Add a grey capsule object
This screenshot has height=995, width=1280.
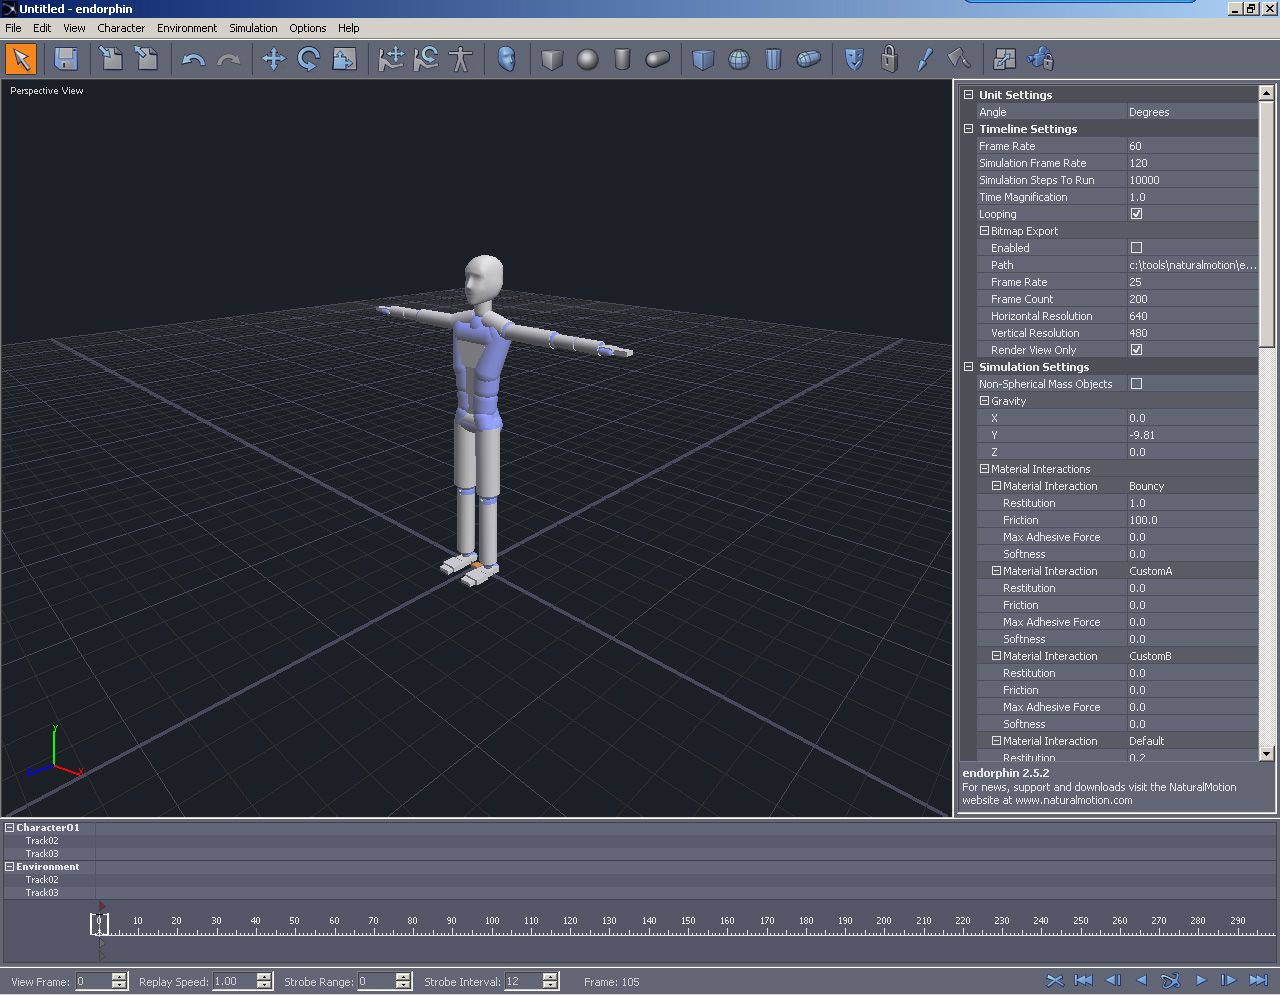coord(657,59)
